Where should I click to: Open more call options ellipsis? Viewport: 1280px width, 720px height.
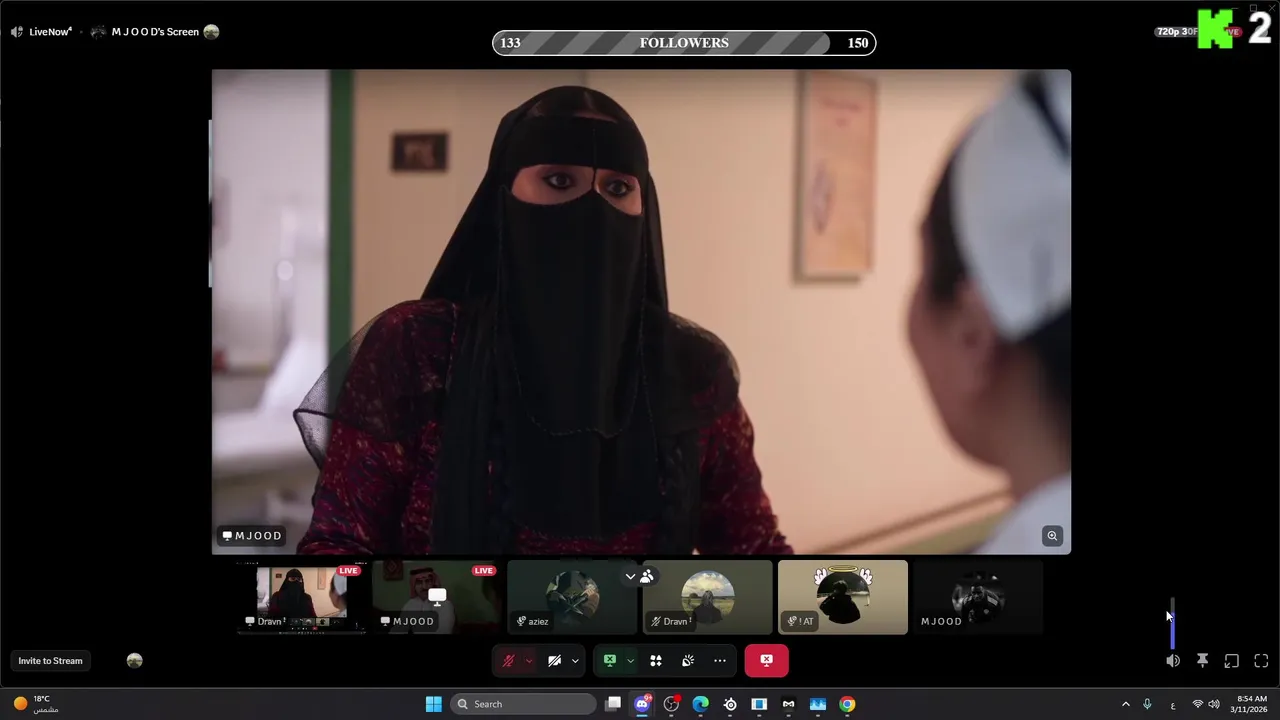click(720, 661)
